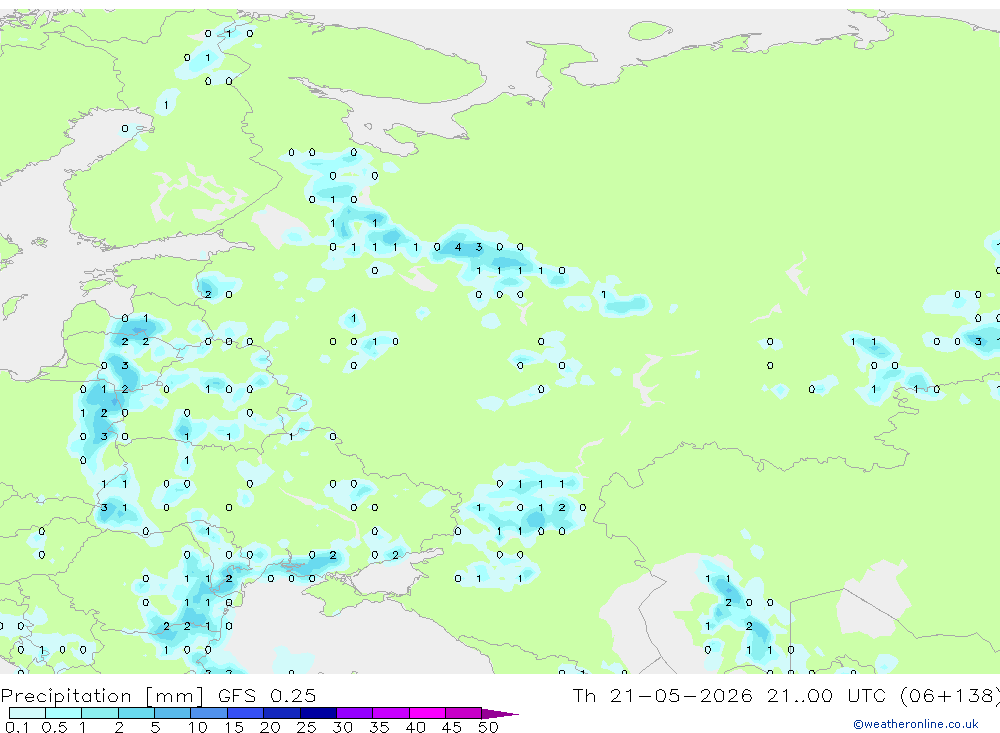Pick the dark navy 25–30 legend swatch
Image resolution: width=1000 pixels, height=733 pixels.
[x=318, y=713]
